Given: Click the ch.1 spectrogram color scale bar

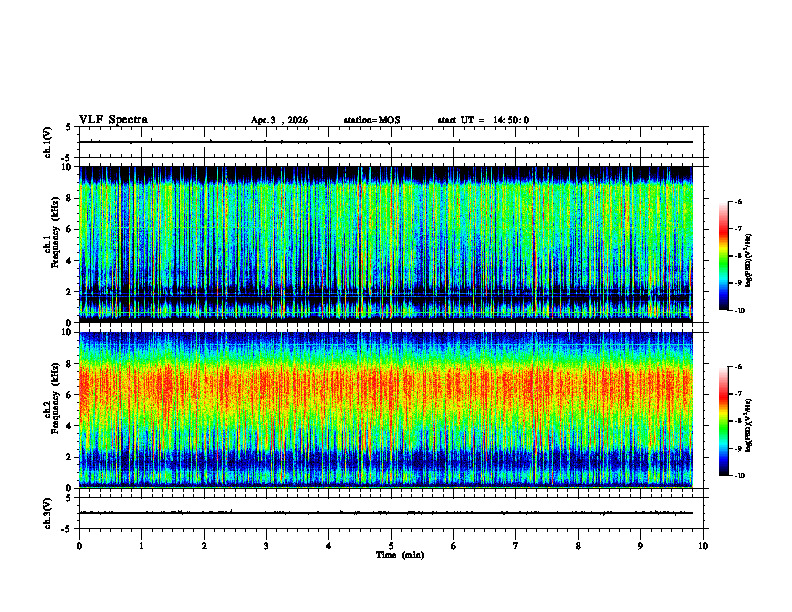Looking at the screenshot, I should 723,256.
